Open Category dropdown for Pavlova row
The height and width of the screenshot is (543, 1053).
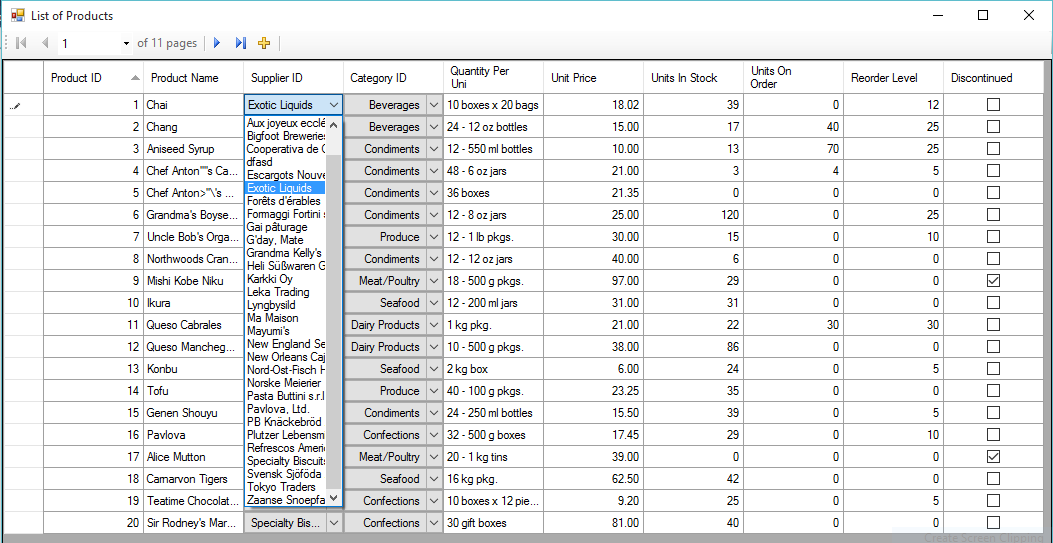click(x=434, y=434)
